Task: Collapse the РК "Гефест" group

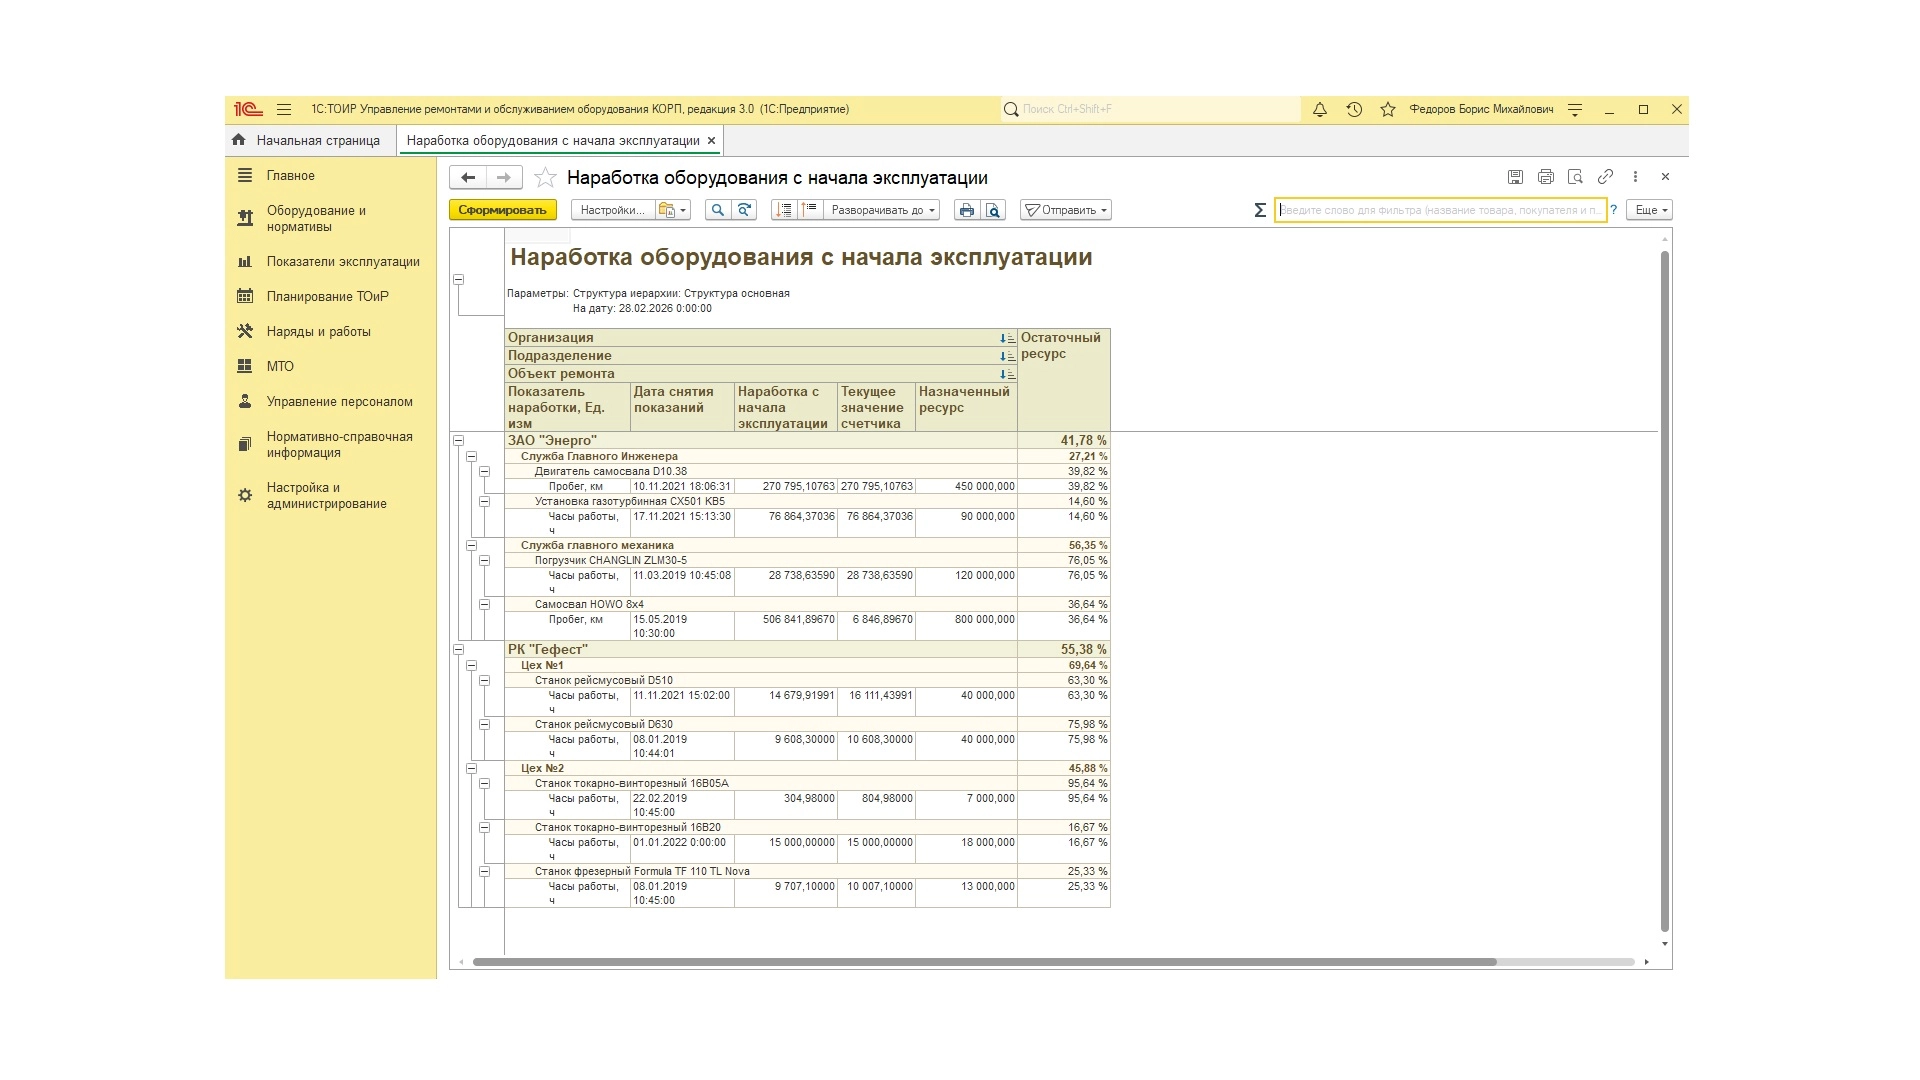Action: point(458,649)
